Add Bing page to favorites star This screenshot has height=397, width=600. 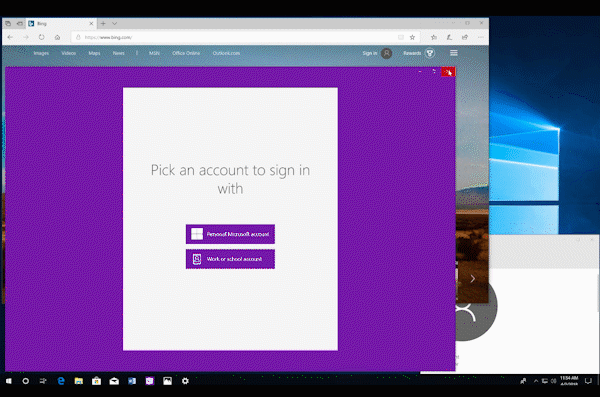[412, 37]
